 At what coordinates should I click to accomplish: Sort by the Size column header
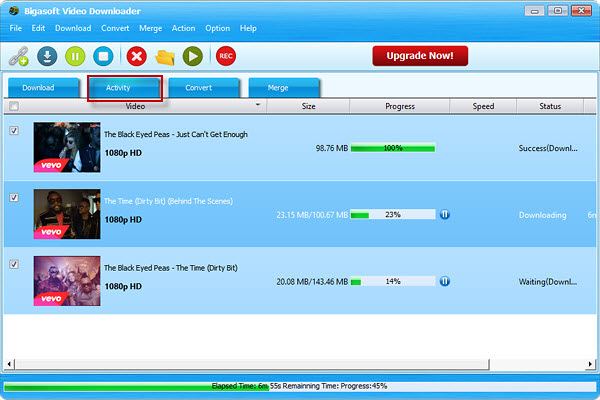point(308,106)
